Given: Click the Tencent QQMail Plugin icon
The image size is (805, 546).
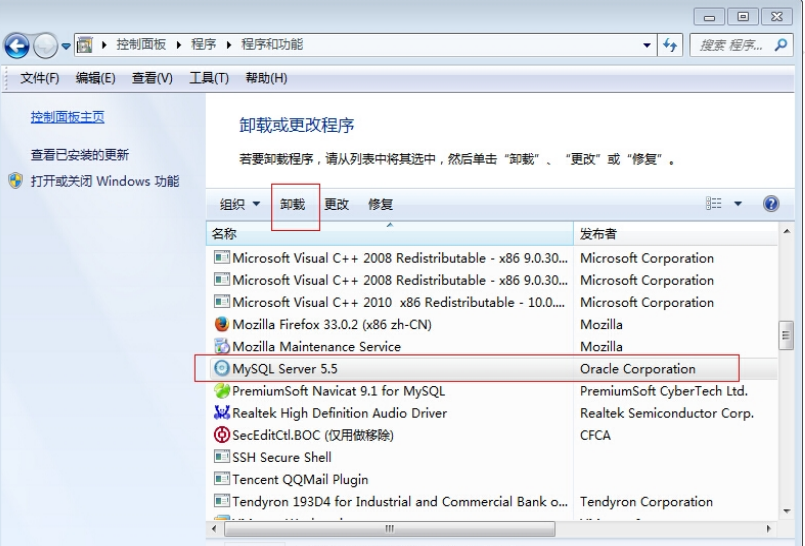Looking at the screenshot, I should [x=222, y=479].
